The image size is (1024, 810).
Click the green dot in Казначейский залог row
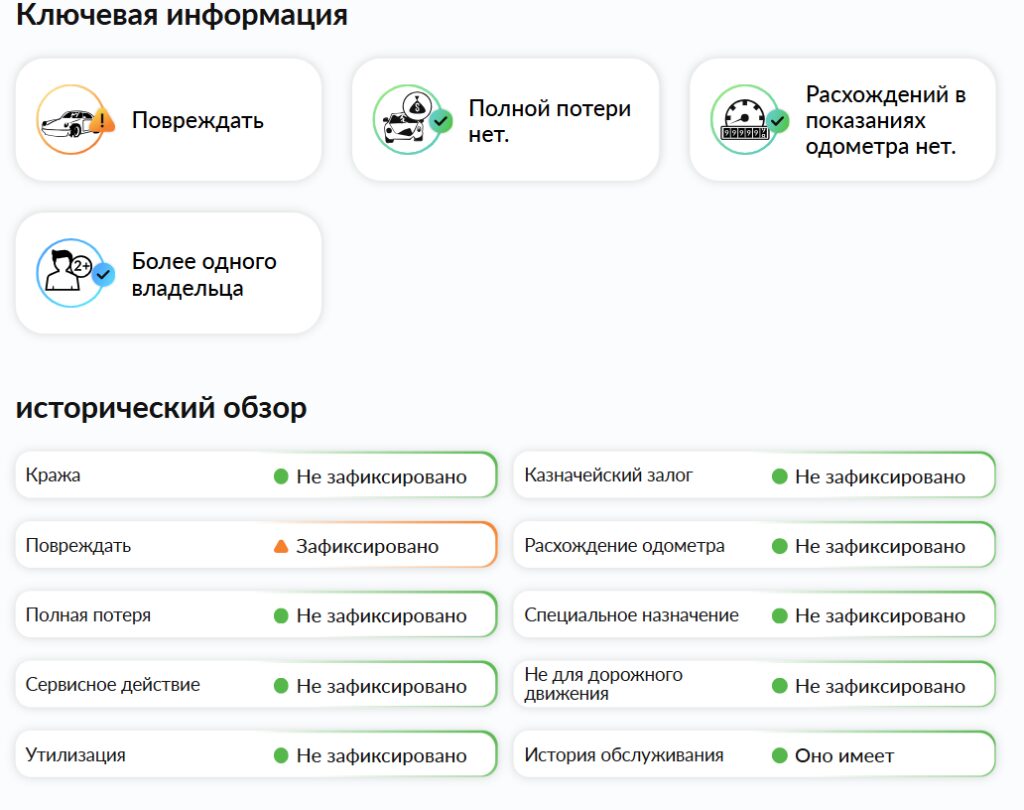(779, 476)
